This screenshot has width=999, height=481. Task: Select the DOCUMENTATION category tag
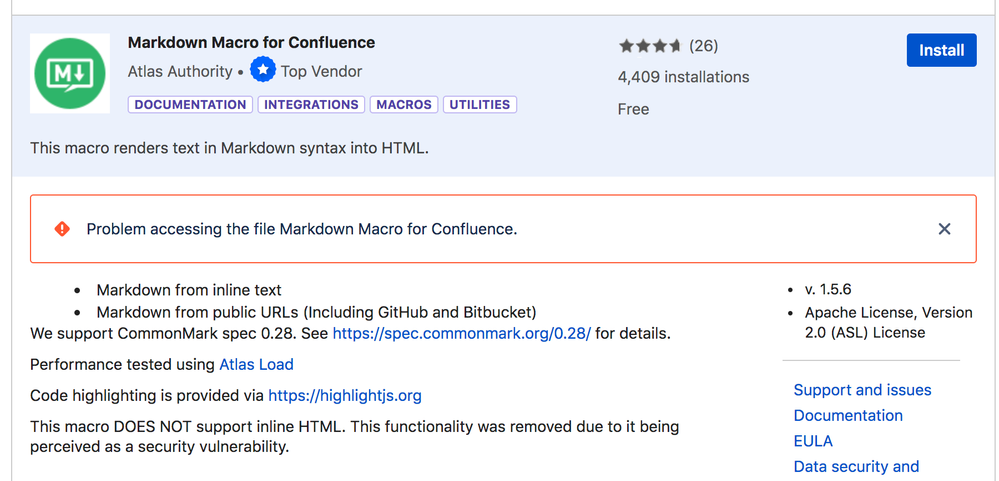190,104
